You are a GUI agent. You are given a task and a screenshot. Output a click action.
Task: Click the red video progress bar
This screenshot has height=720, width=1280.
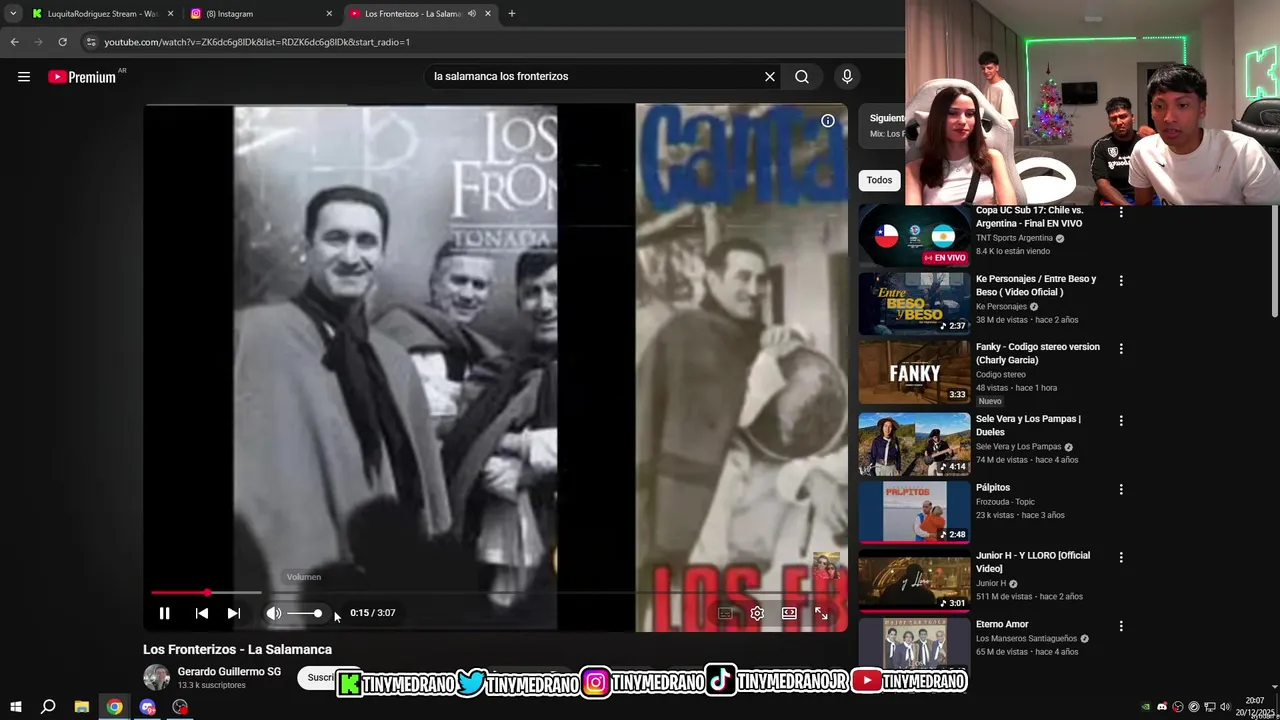180,593
